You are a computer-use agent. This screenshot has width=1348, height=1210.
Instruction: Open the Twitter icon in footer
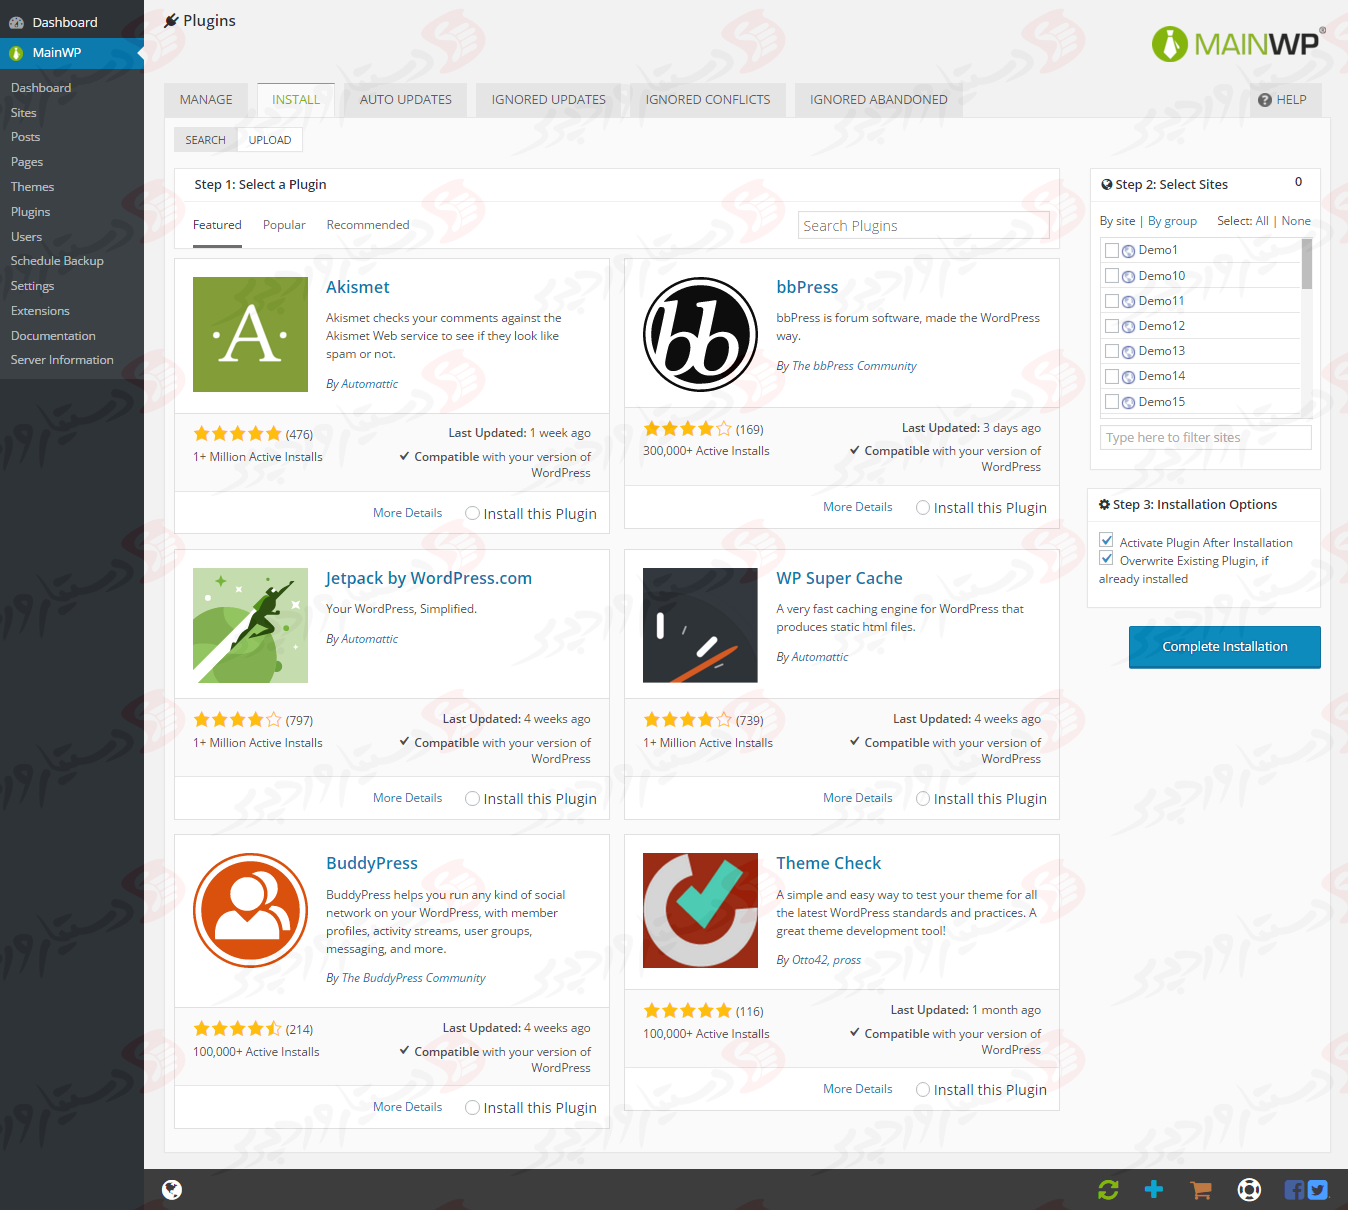point(1318,1189)
